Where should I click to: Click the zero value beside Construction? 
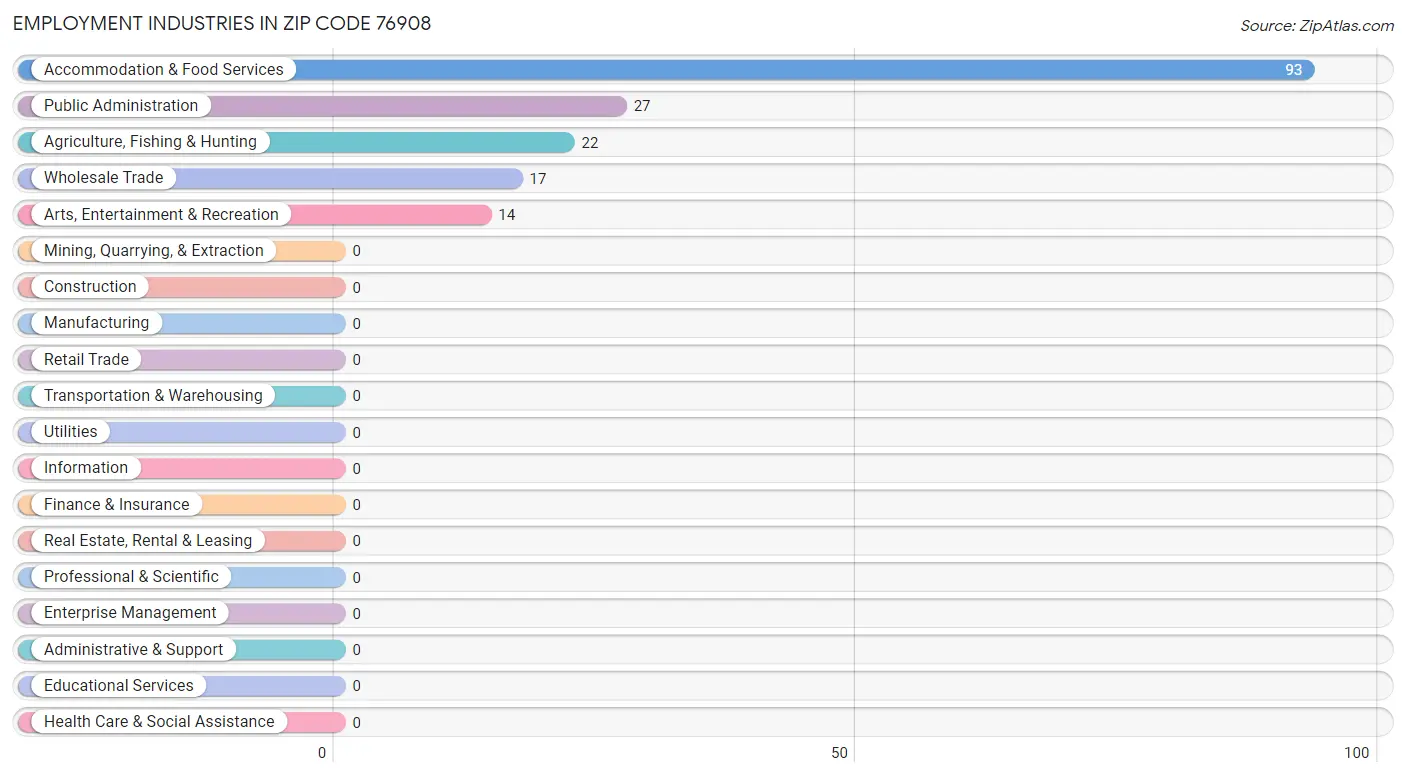tap(356, 288)
